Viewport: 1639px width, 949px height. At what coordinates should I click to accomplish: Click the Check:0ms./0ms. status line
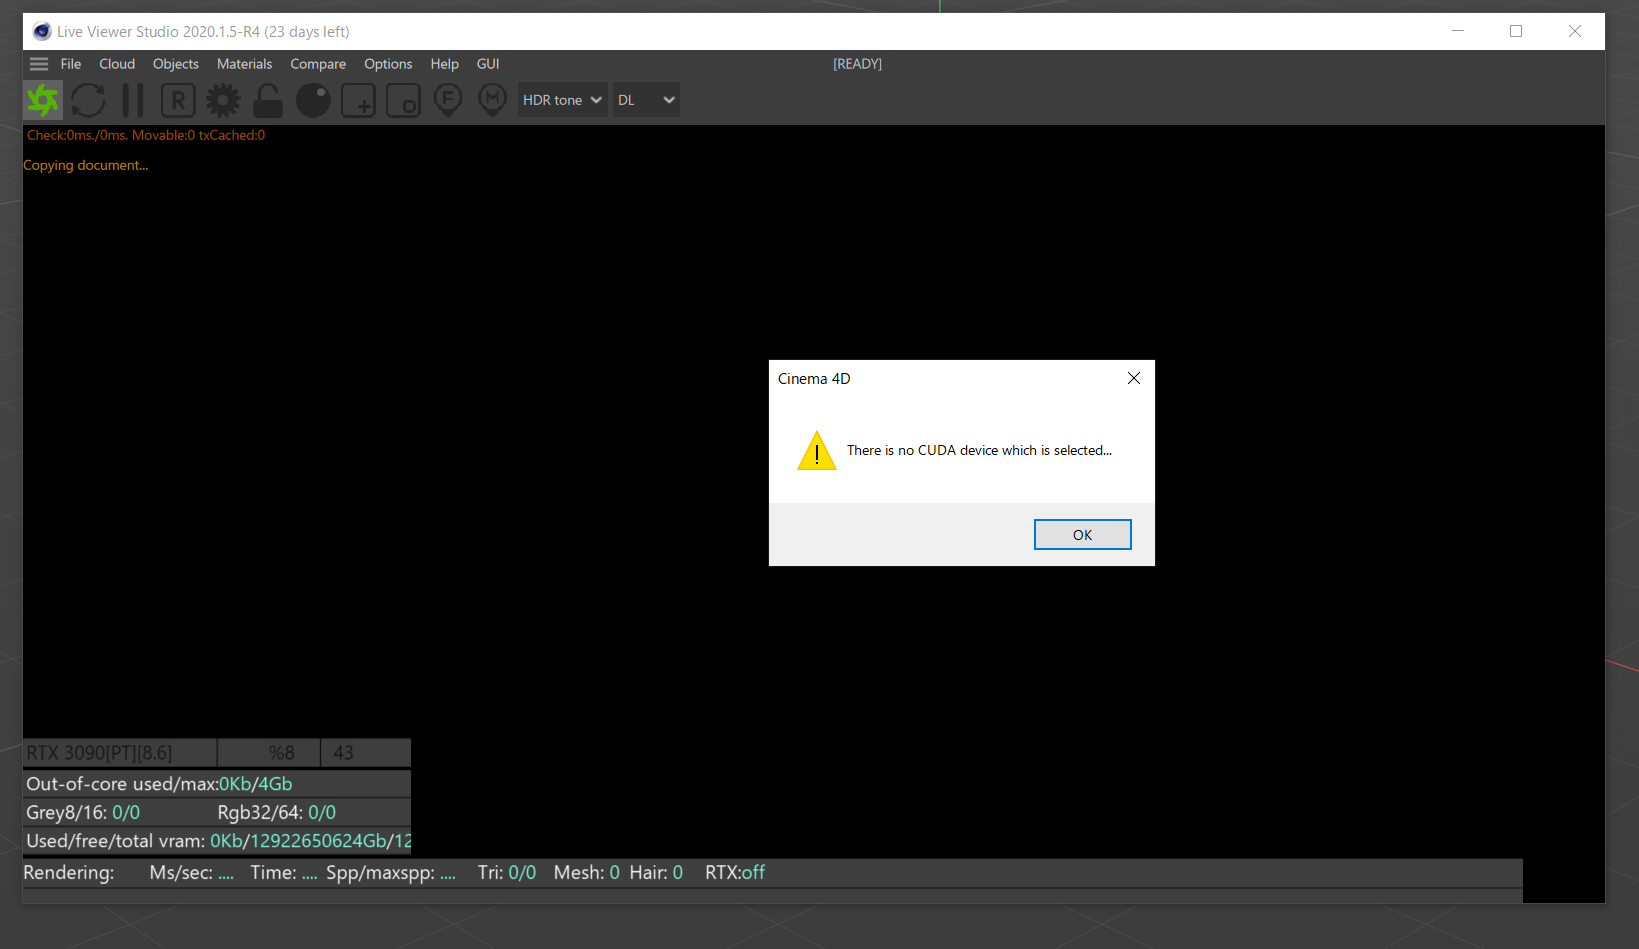pos(146,135)
